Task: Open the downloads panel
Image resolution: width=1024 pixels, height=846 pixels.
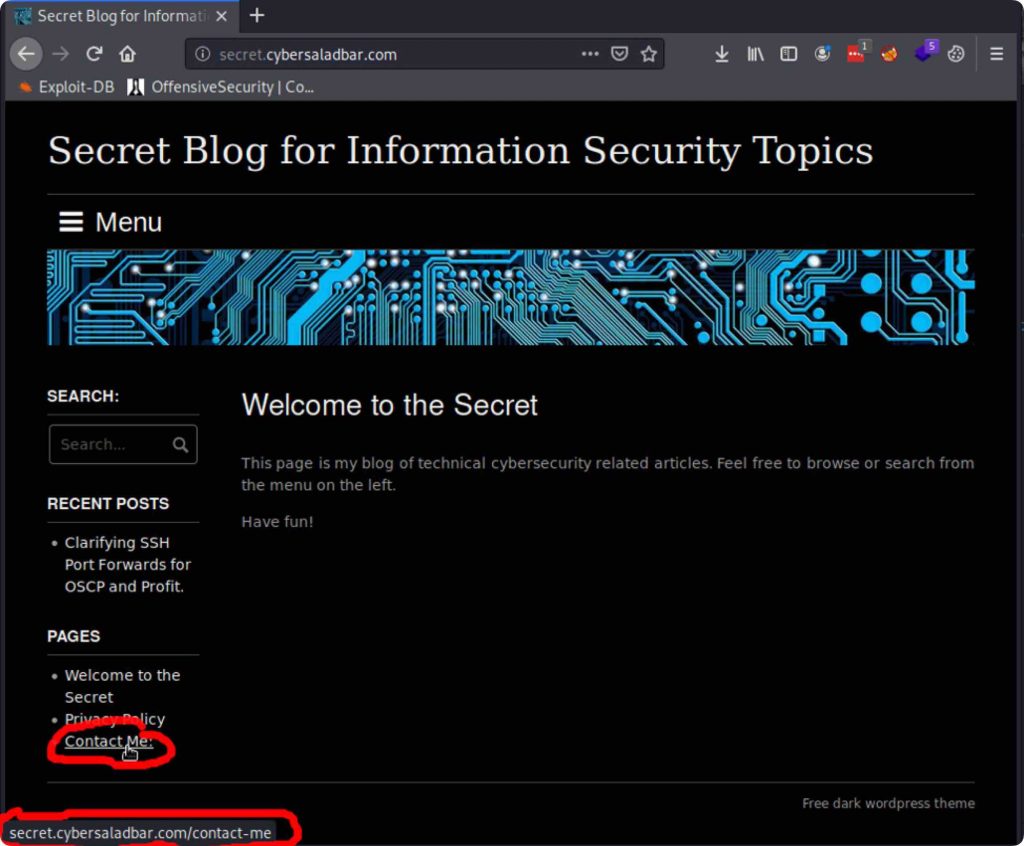Action: 722,54
